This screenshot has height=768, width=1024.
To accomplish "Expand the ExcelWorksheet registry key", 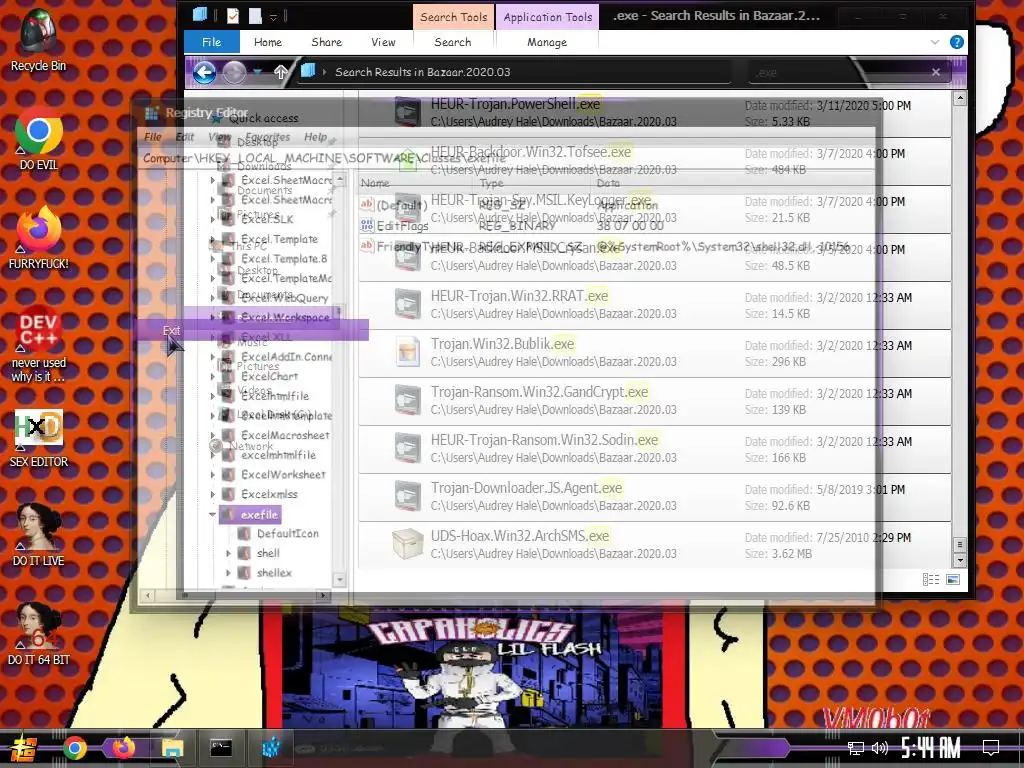I will coord(212,475).
